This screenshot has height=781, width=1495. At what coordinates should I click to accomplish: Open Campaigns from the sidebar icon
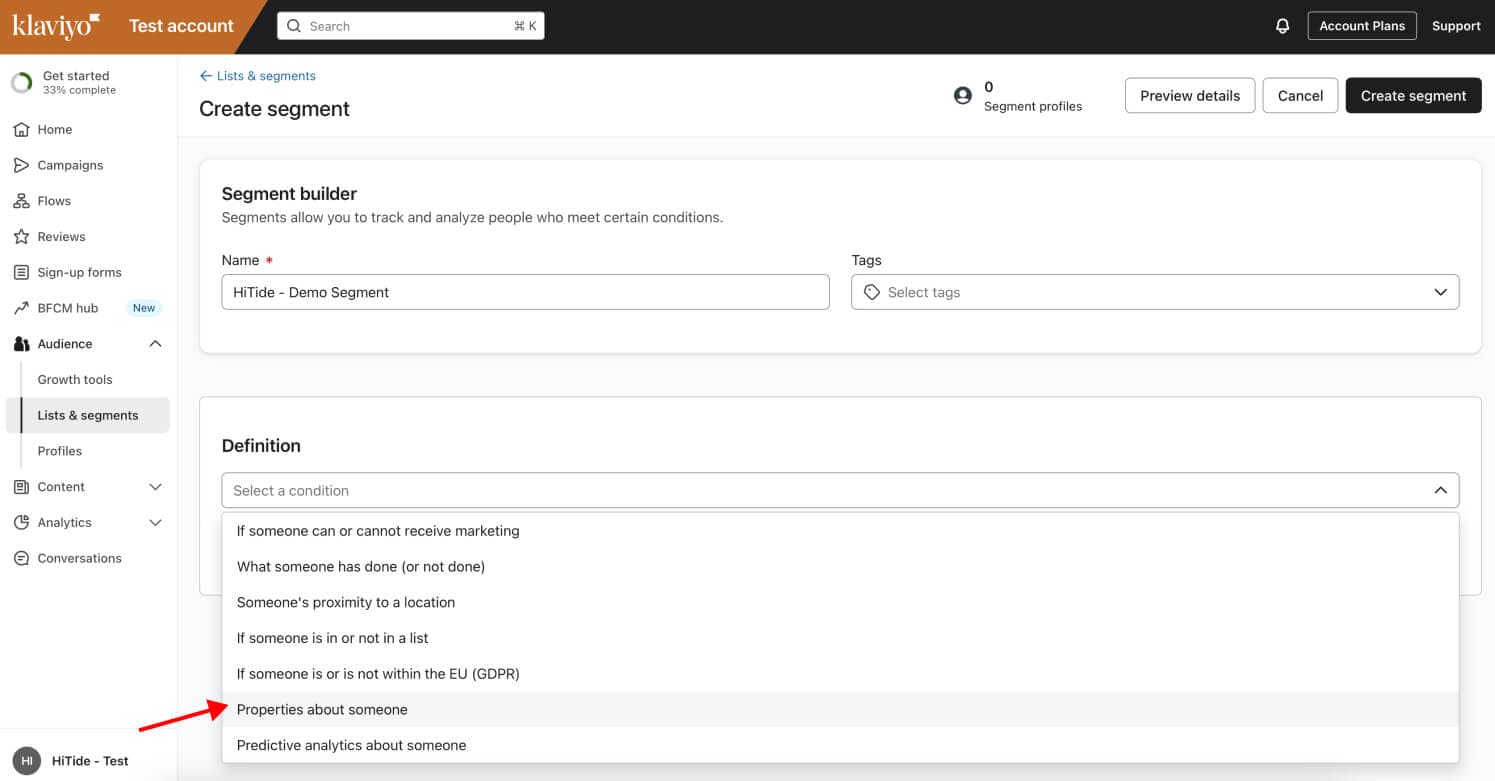click(x=21, y=165)
